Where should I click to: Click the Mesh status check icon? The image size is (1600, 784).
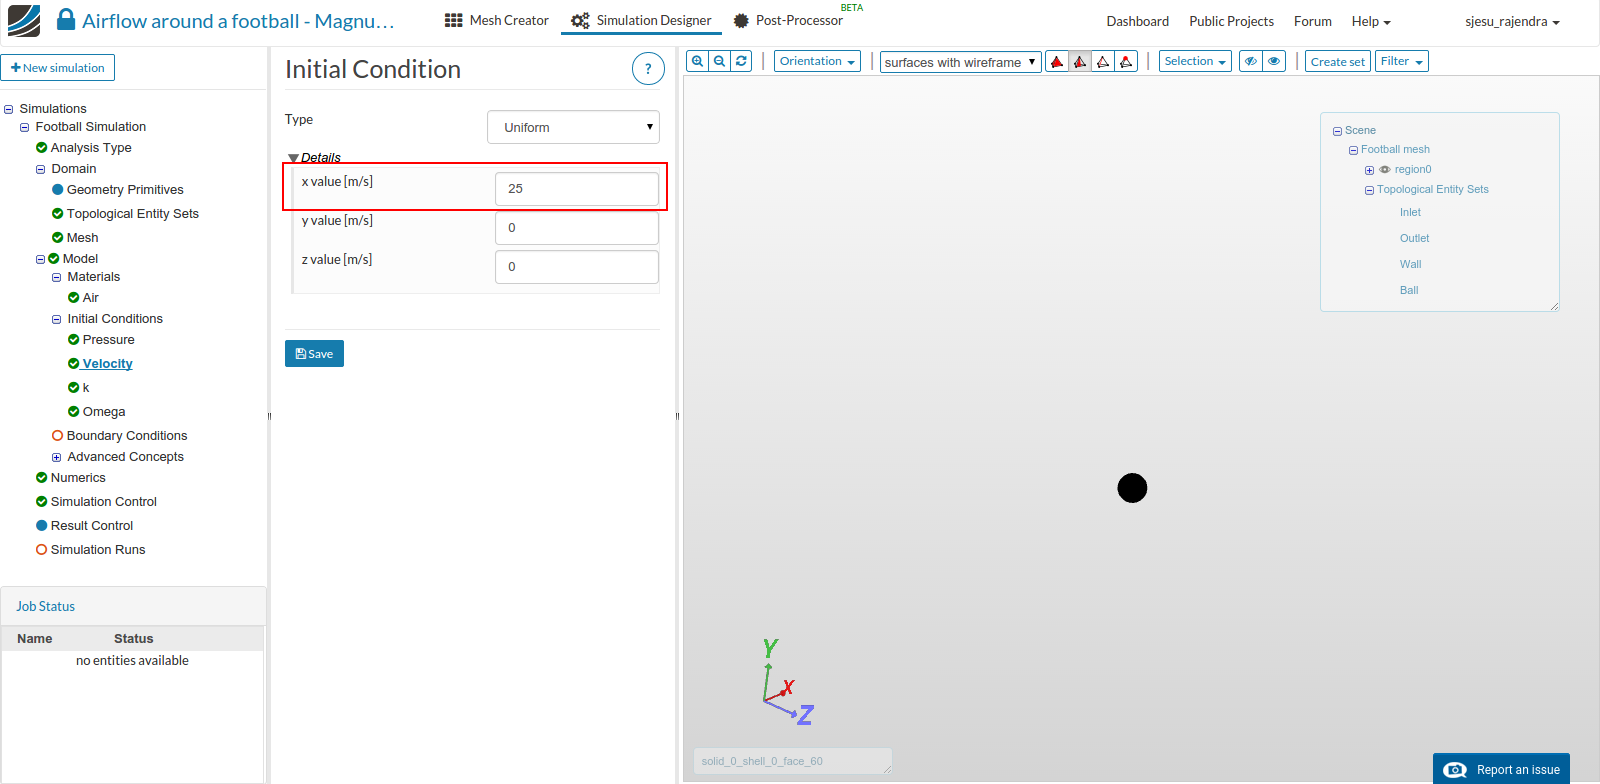(x=57, y=238)
